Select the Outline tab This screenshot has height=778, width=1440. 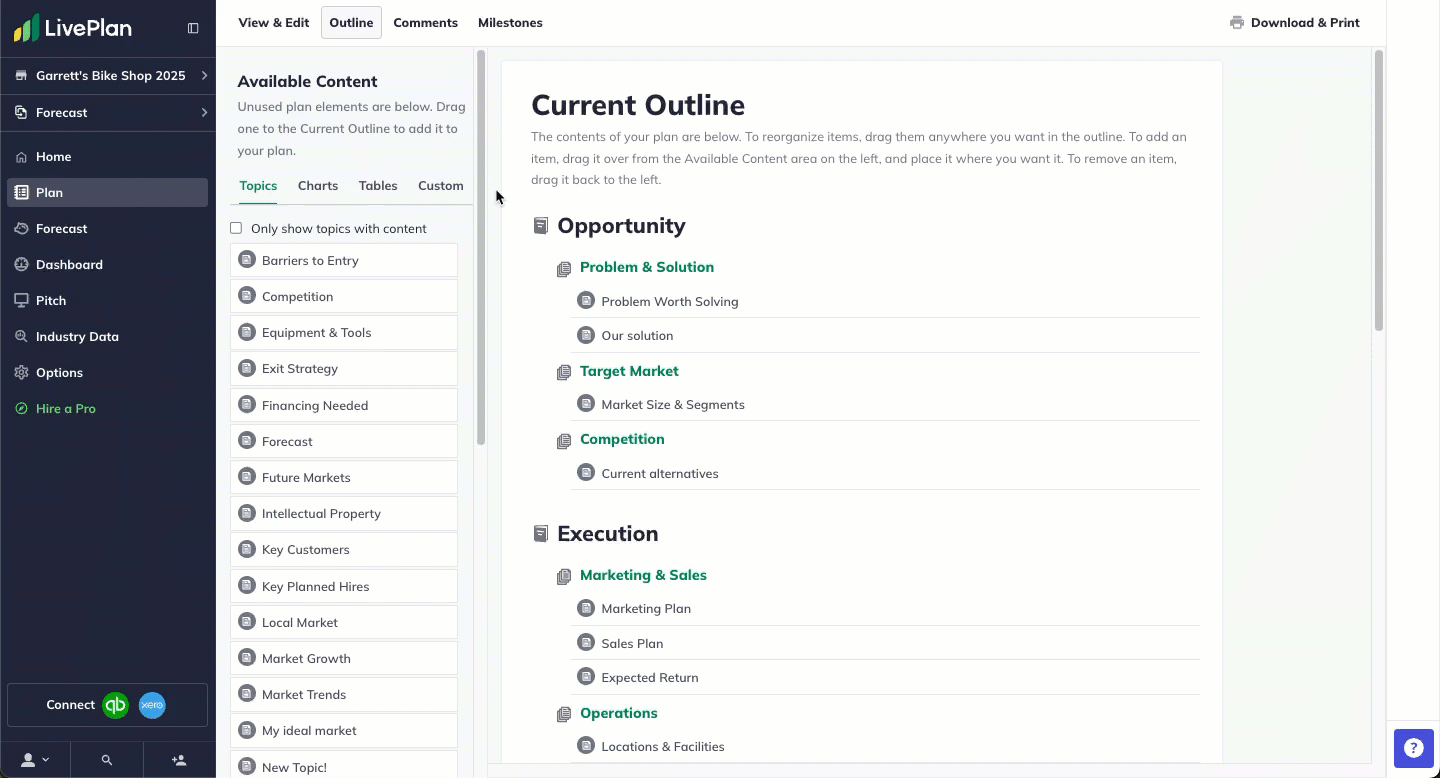pos(351,23)
